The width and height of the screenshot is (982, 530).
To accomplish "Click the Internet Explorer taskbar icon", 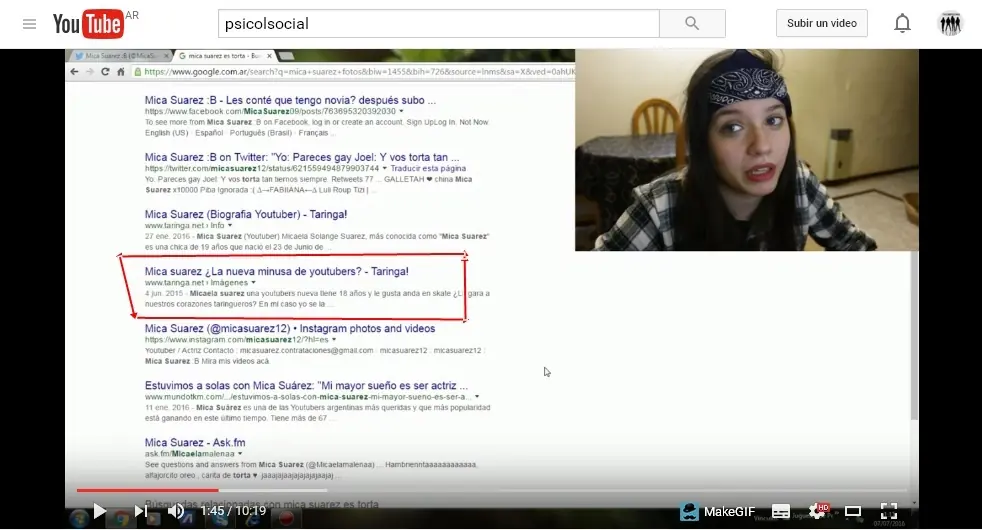I will 253,519.
